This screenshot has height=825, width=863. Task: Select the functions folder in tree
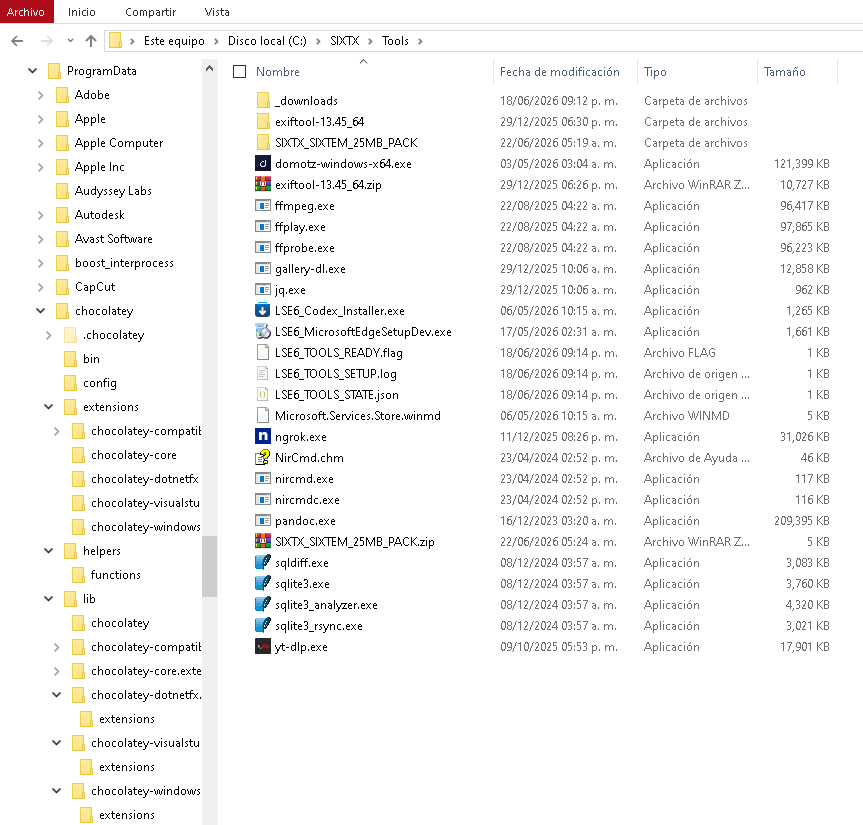coord(116,575)
